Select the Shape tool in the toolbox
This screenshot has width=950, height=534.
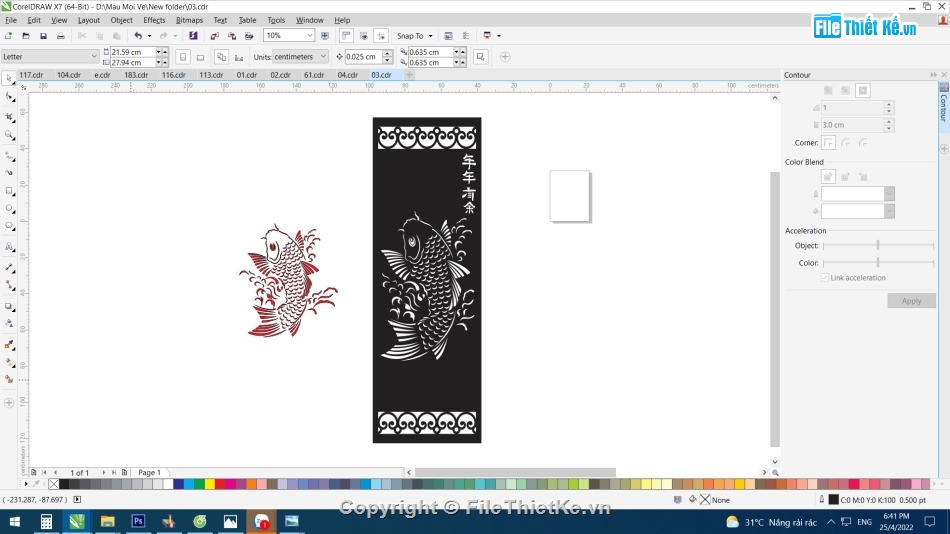pyautogui.click(x=9, y=97)
